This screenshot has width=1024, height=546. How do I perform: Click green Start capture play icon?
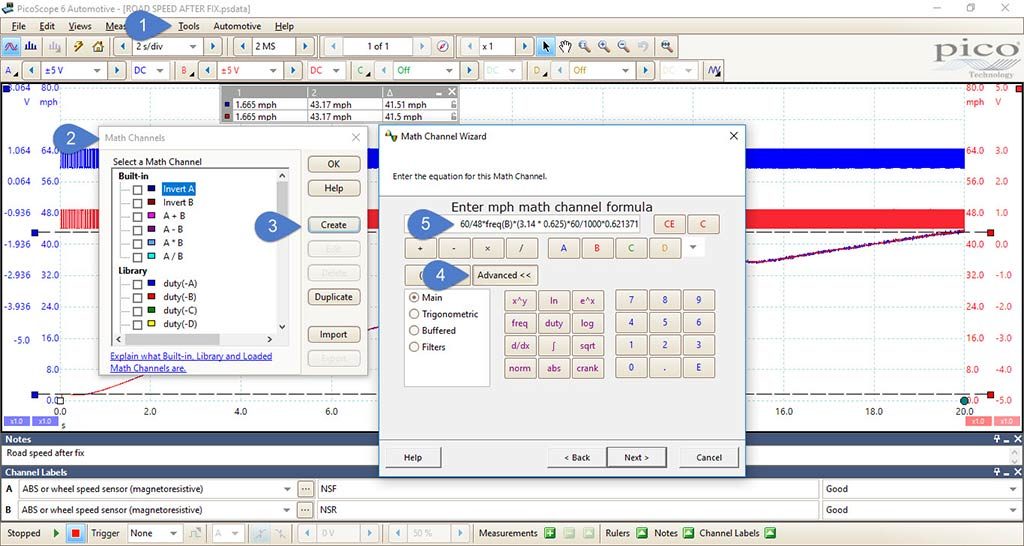pos(56,533)
